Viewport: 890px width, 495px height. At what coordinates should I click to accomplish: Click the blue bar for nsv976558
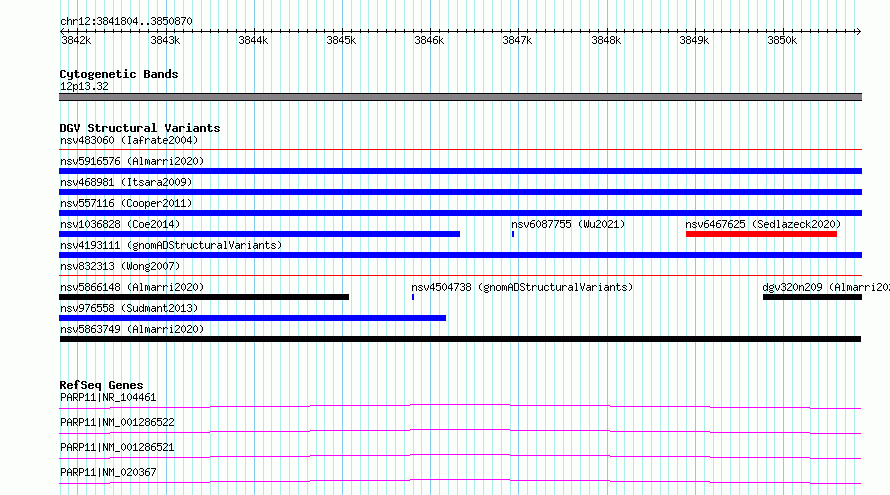[253, 318]
